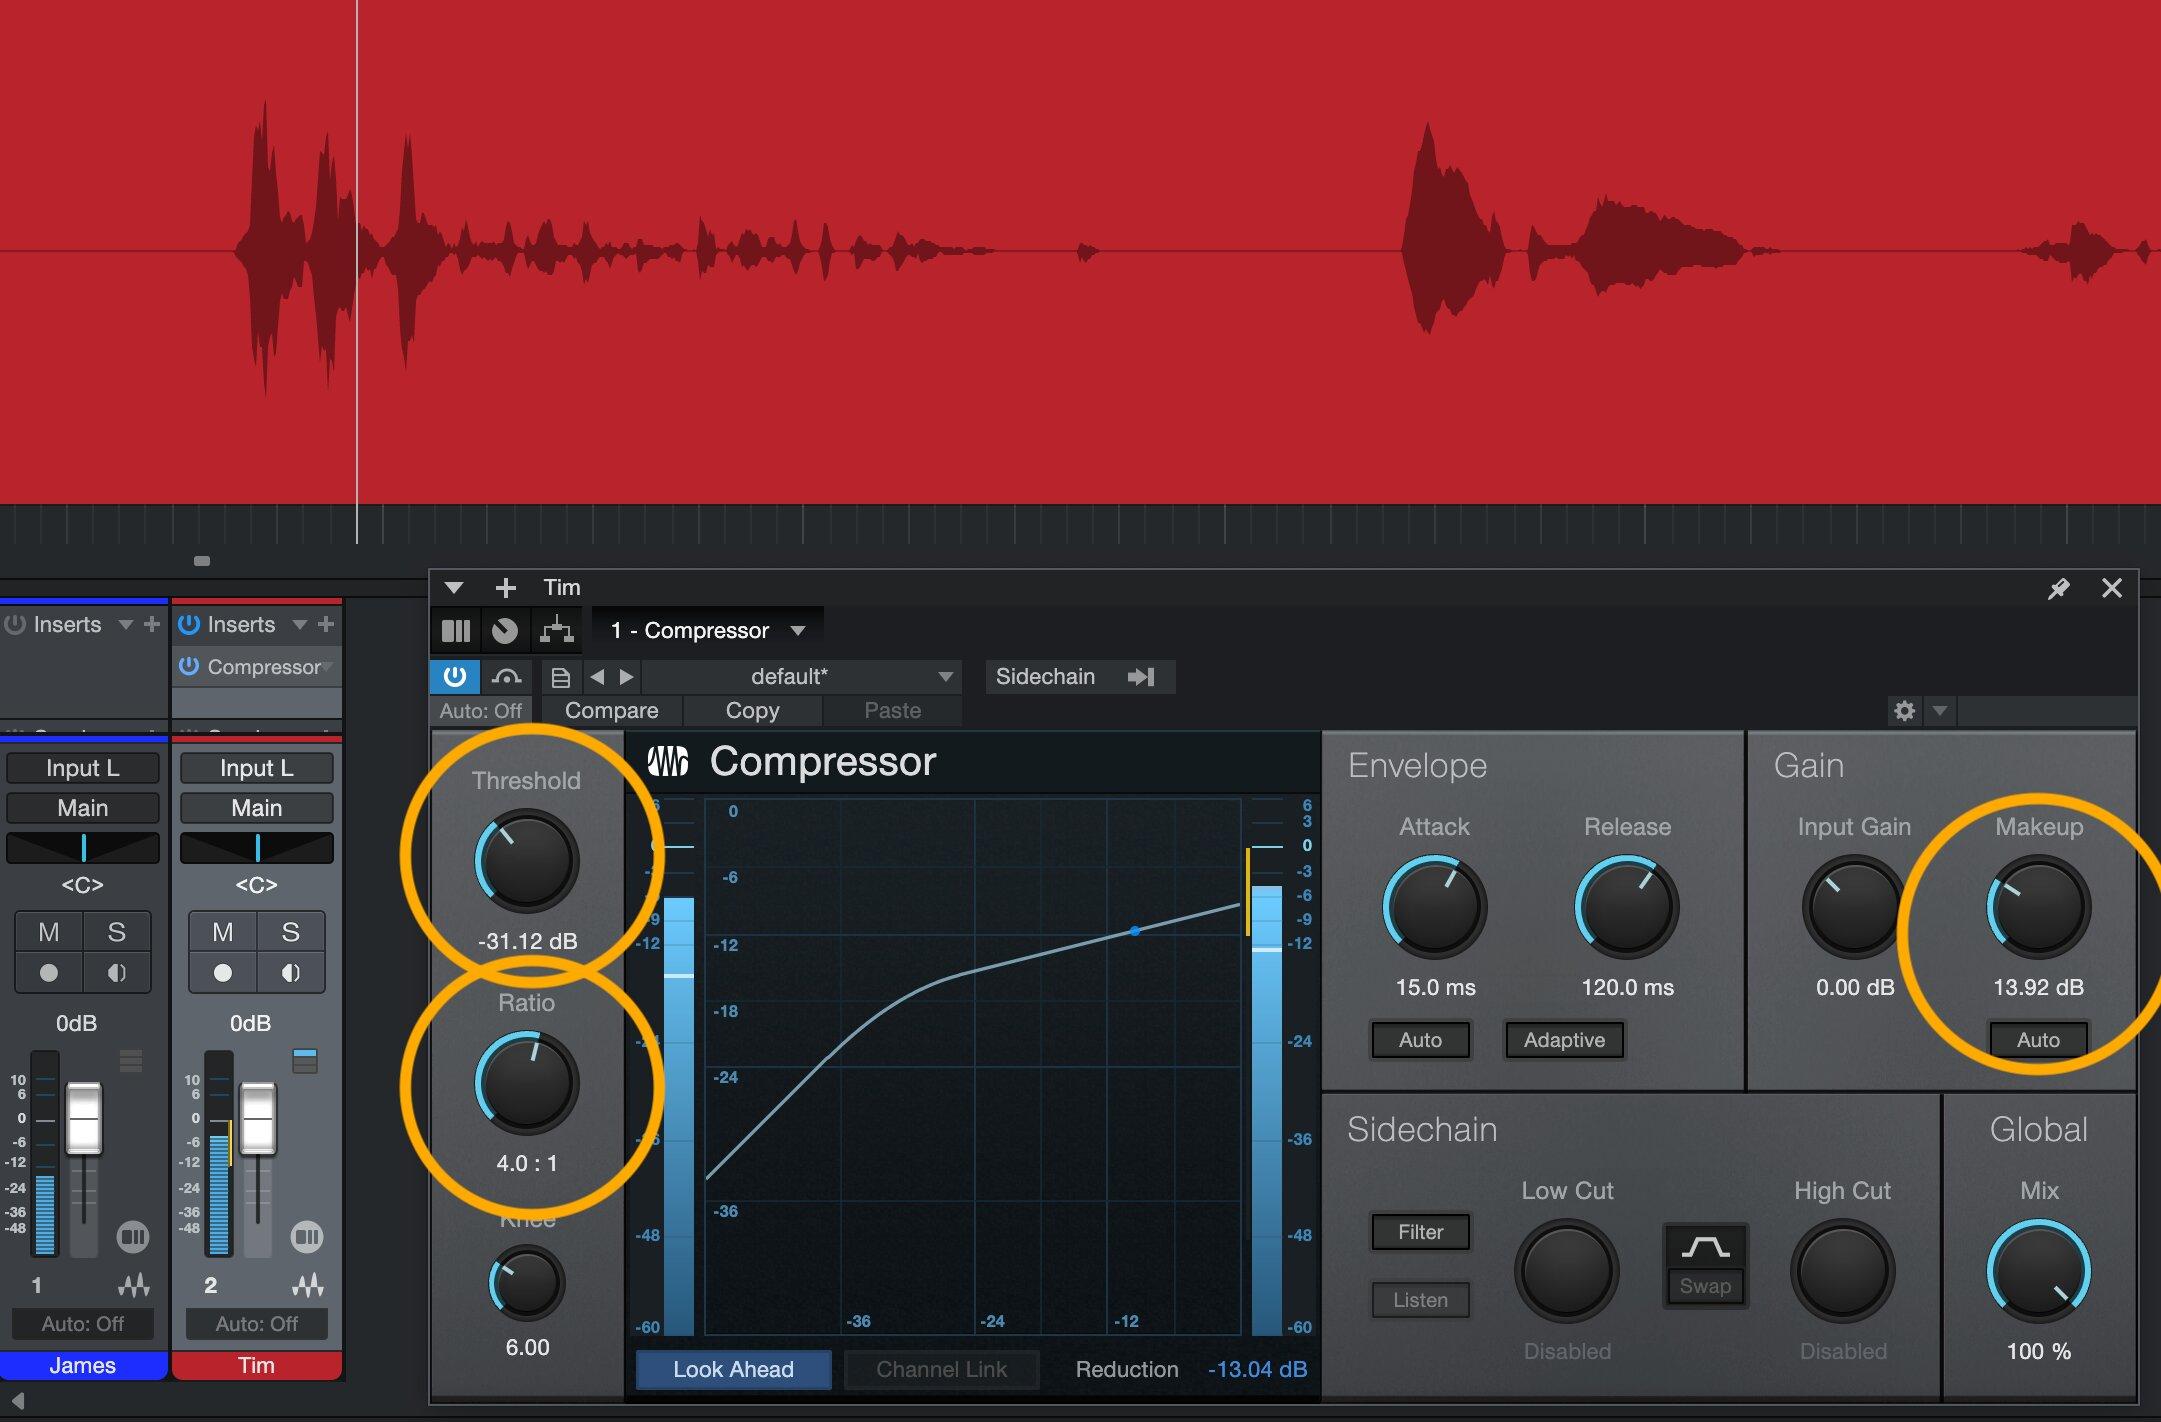Viewport: 2161px width, 1422px height.
Task: Click the James channel automation waveform icon
Action: [134, 1285]
